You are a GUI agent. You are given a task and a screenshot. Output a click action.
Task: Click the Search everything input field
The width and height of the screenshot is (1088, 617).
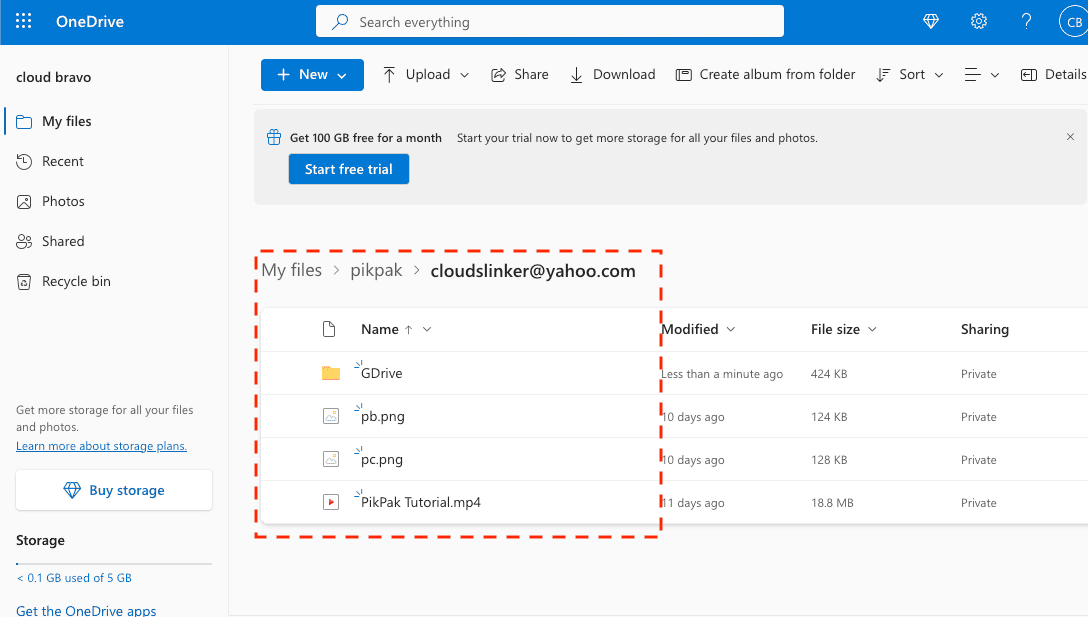(550, 21)
